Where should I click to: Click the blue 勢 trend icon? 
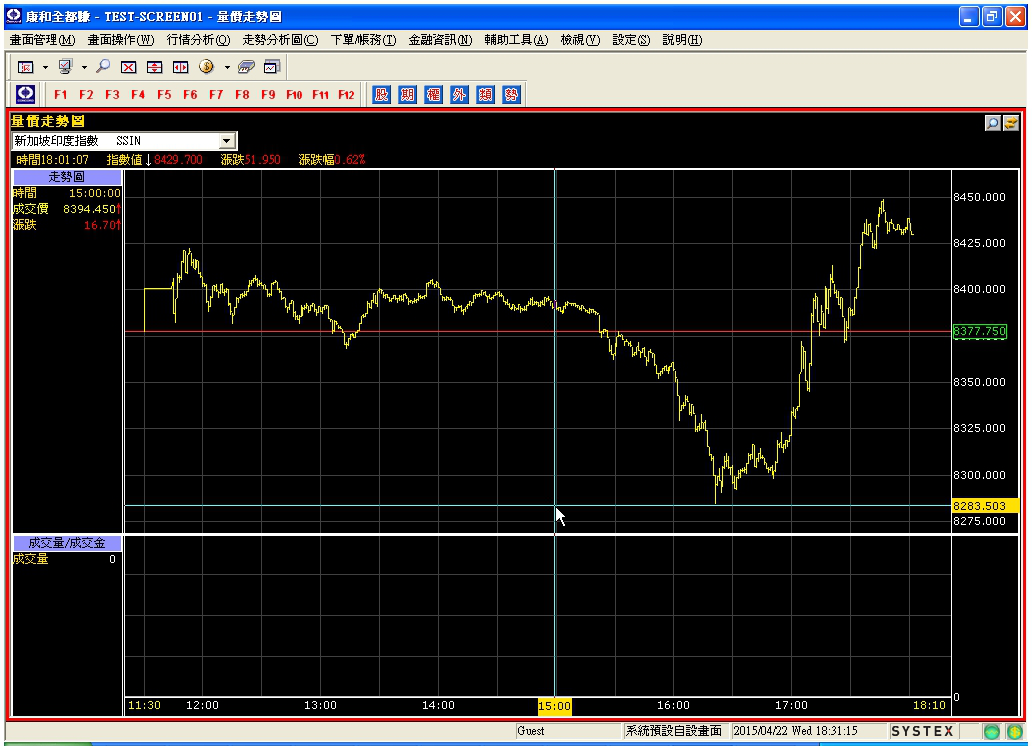tap(511, 95)
